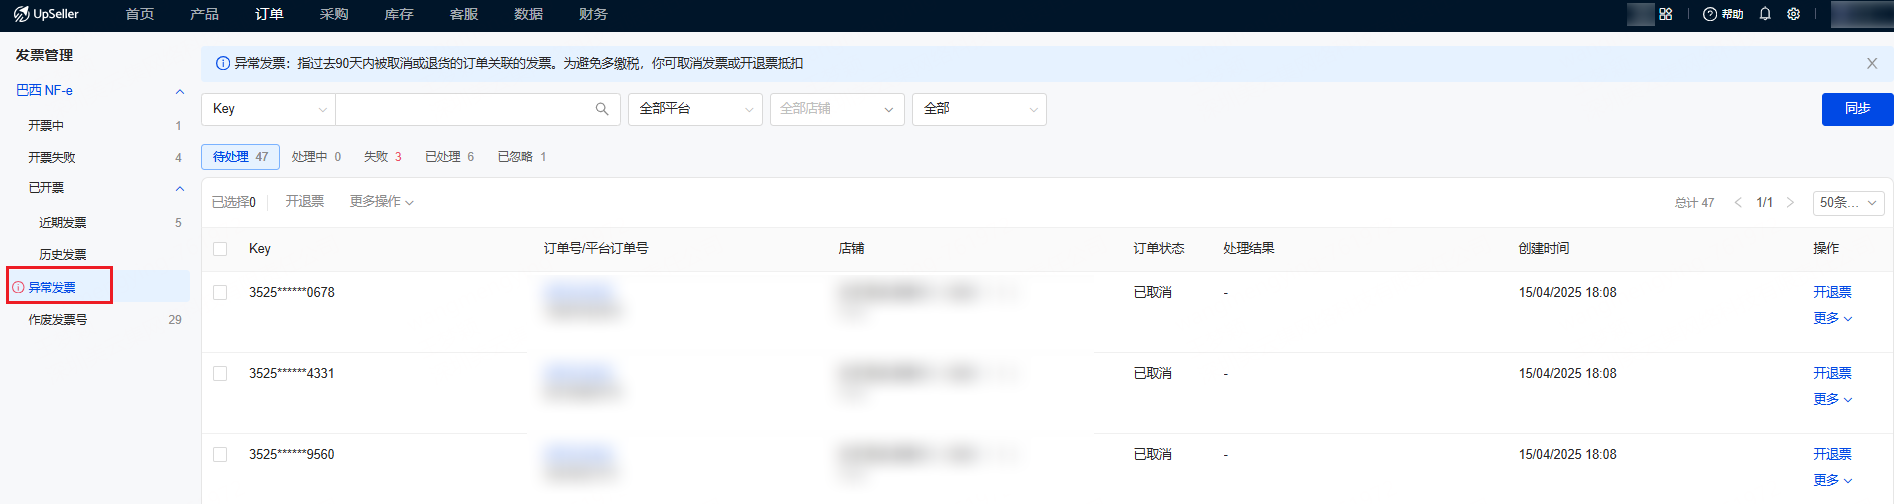Viewport: 1894px width, 504px height.
Task: Open the 全部 filter dropdown
Action: tap(979, 109)
